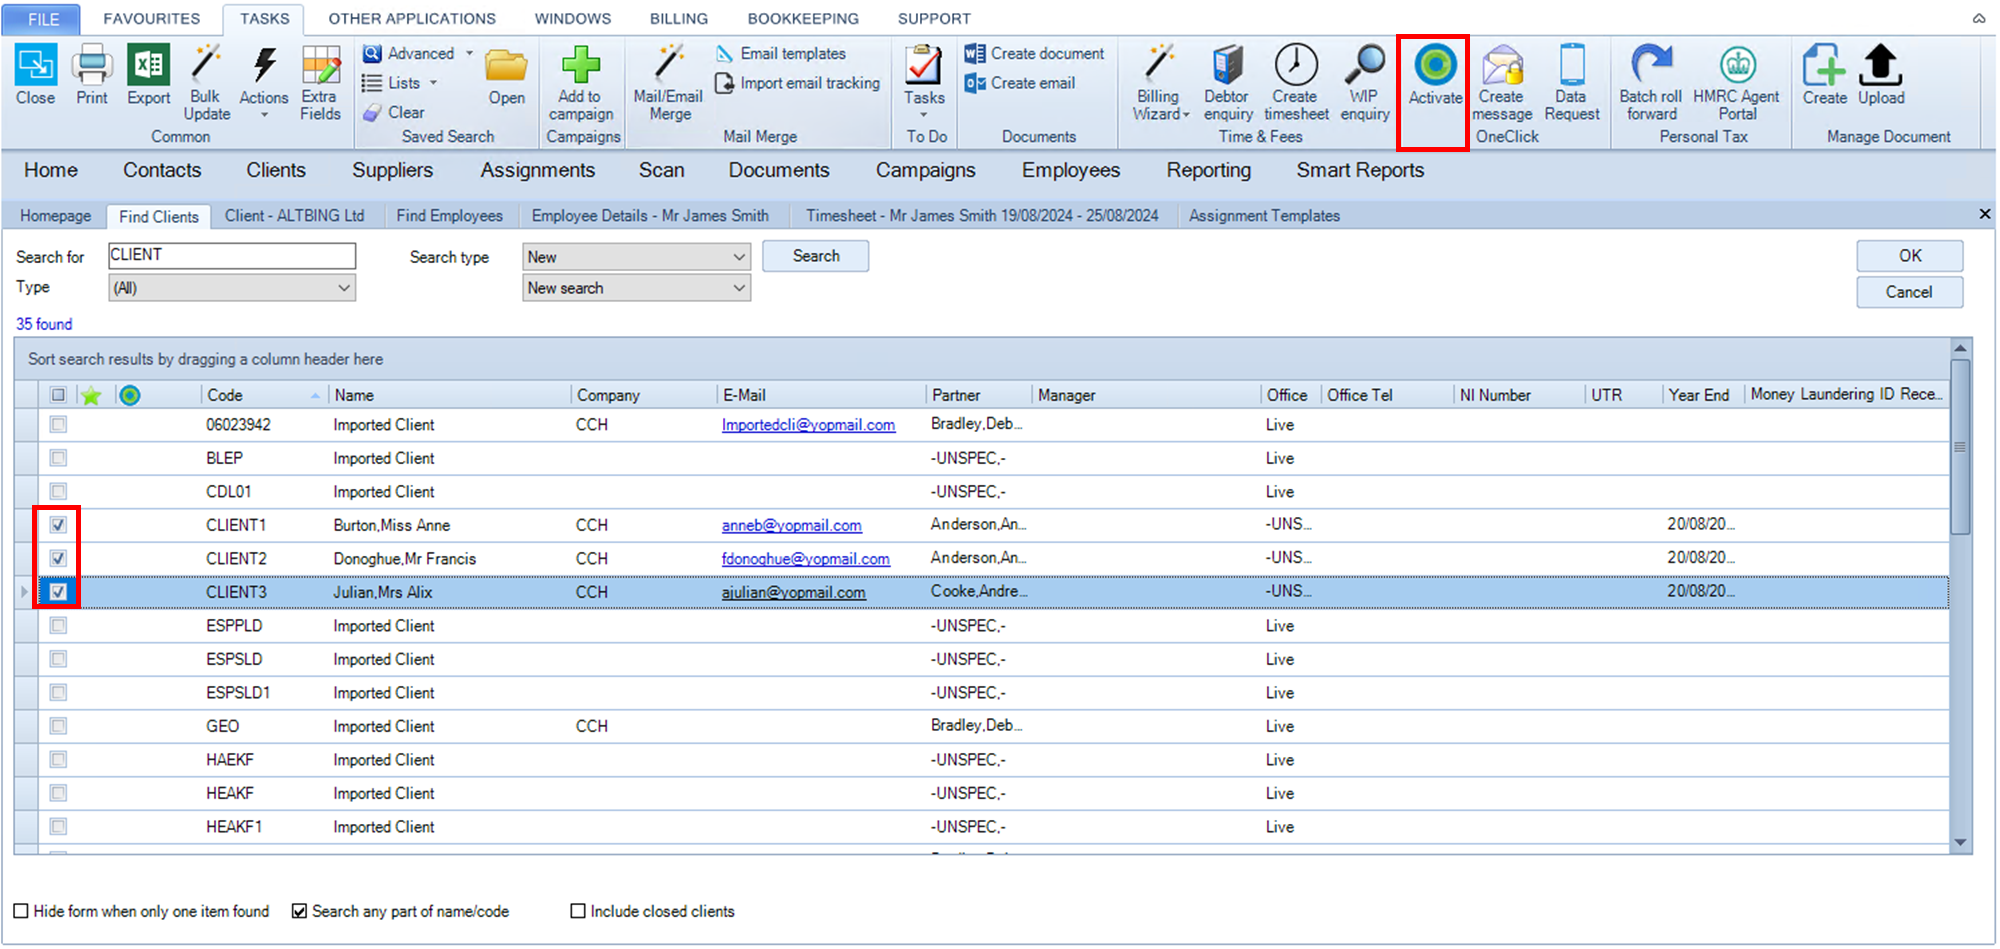Screen dimensions: 2000x949
Task: Switch to the BILLING ribbon tab
Action: tap(679, 19)
